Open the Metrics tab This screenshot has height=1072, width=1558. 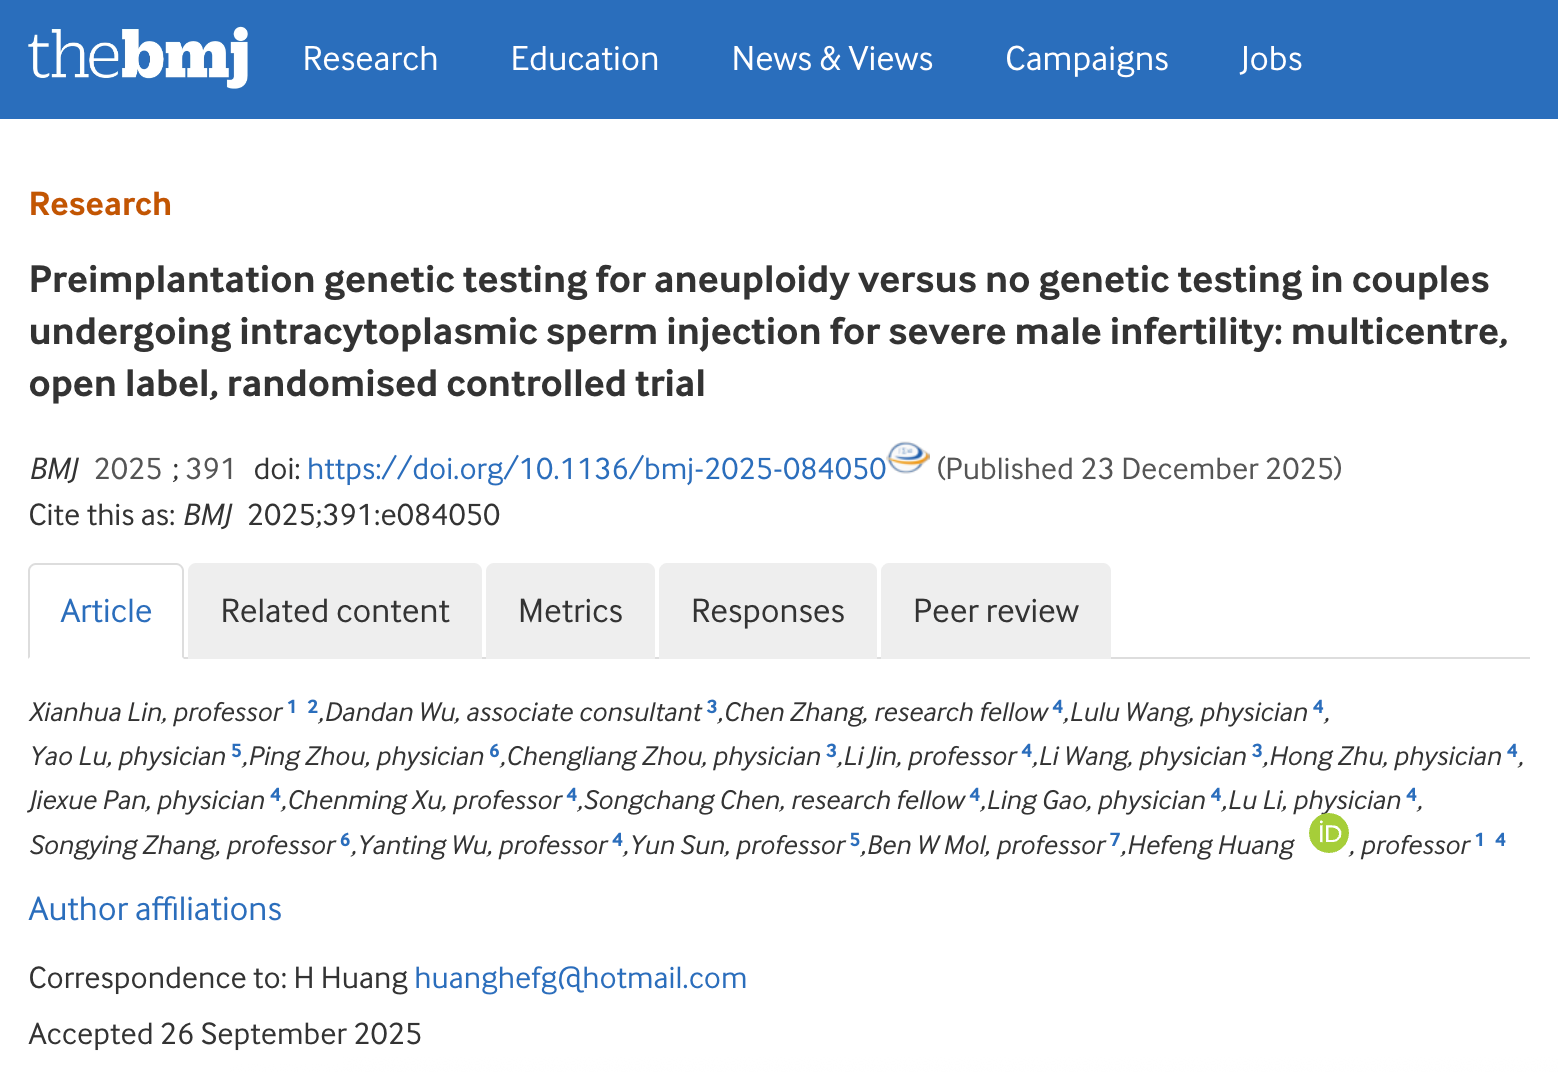pos(570,611)
